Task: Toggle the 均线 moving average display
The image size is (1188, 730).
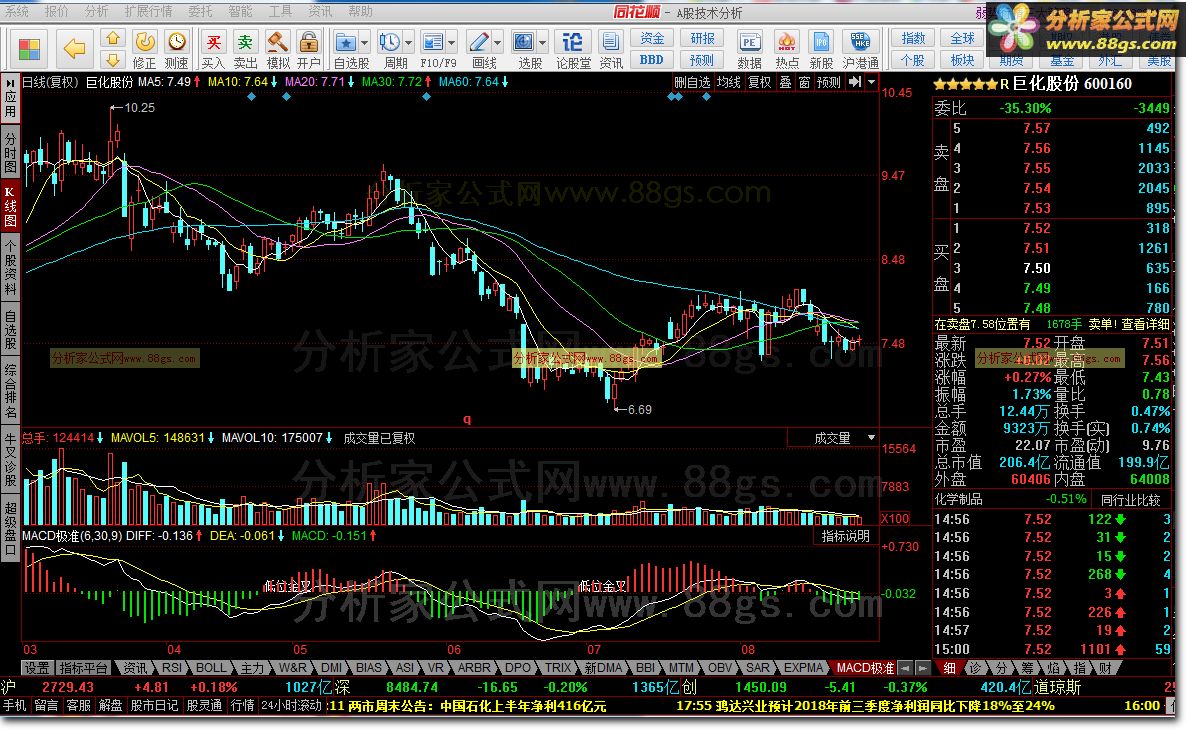Action: point(729,82)
